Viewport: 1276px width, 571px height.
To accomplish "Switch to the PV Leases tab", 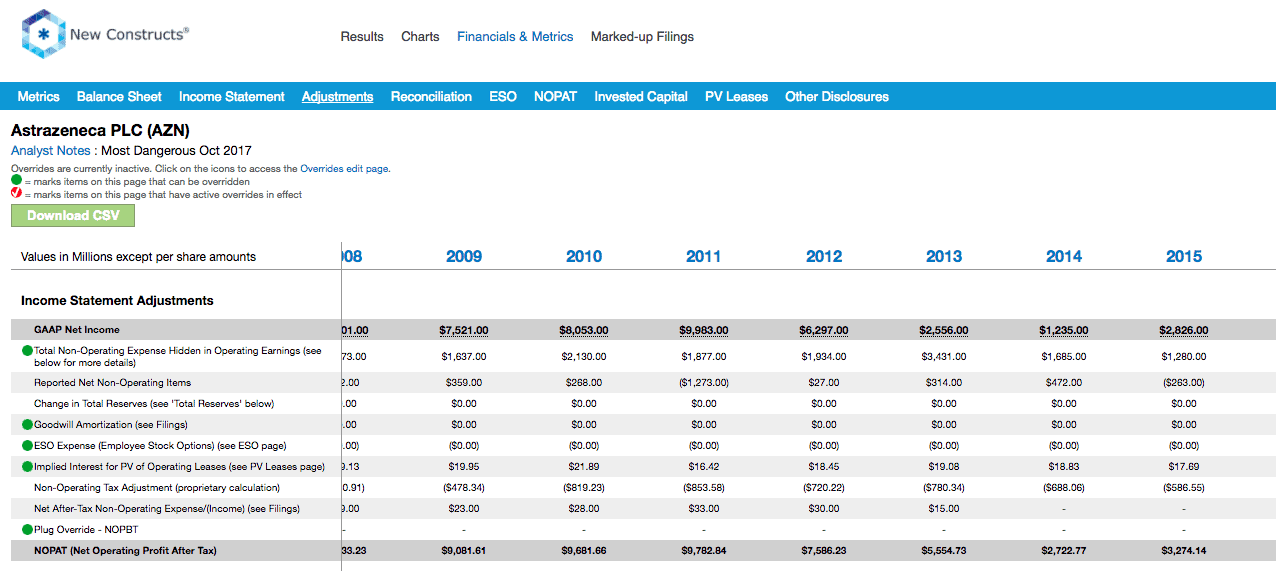I will click(x=736, y=97).
